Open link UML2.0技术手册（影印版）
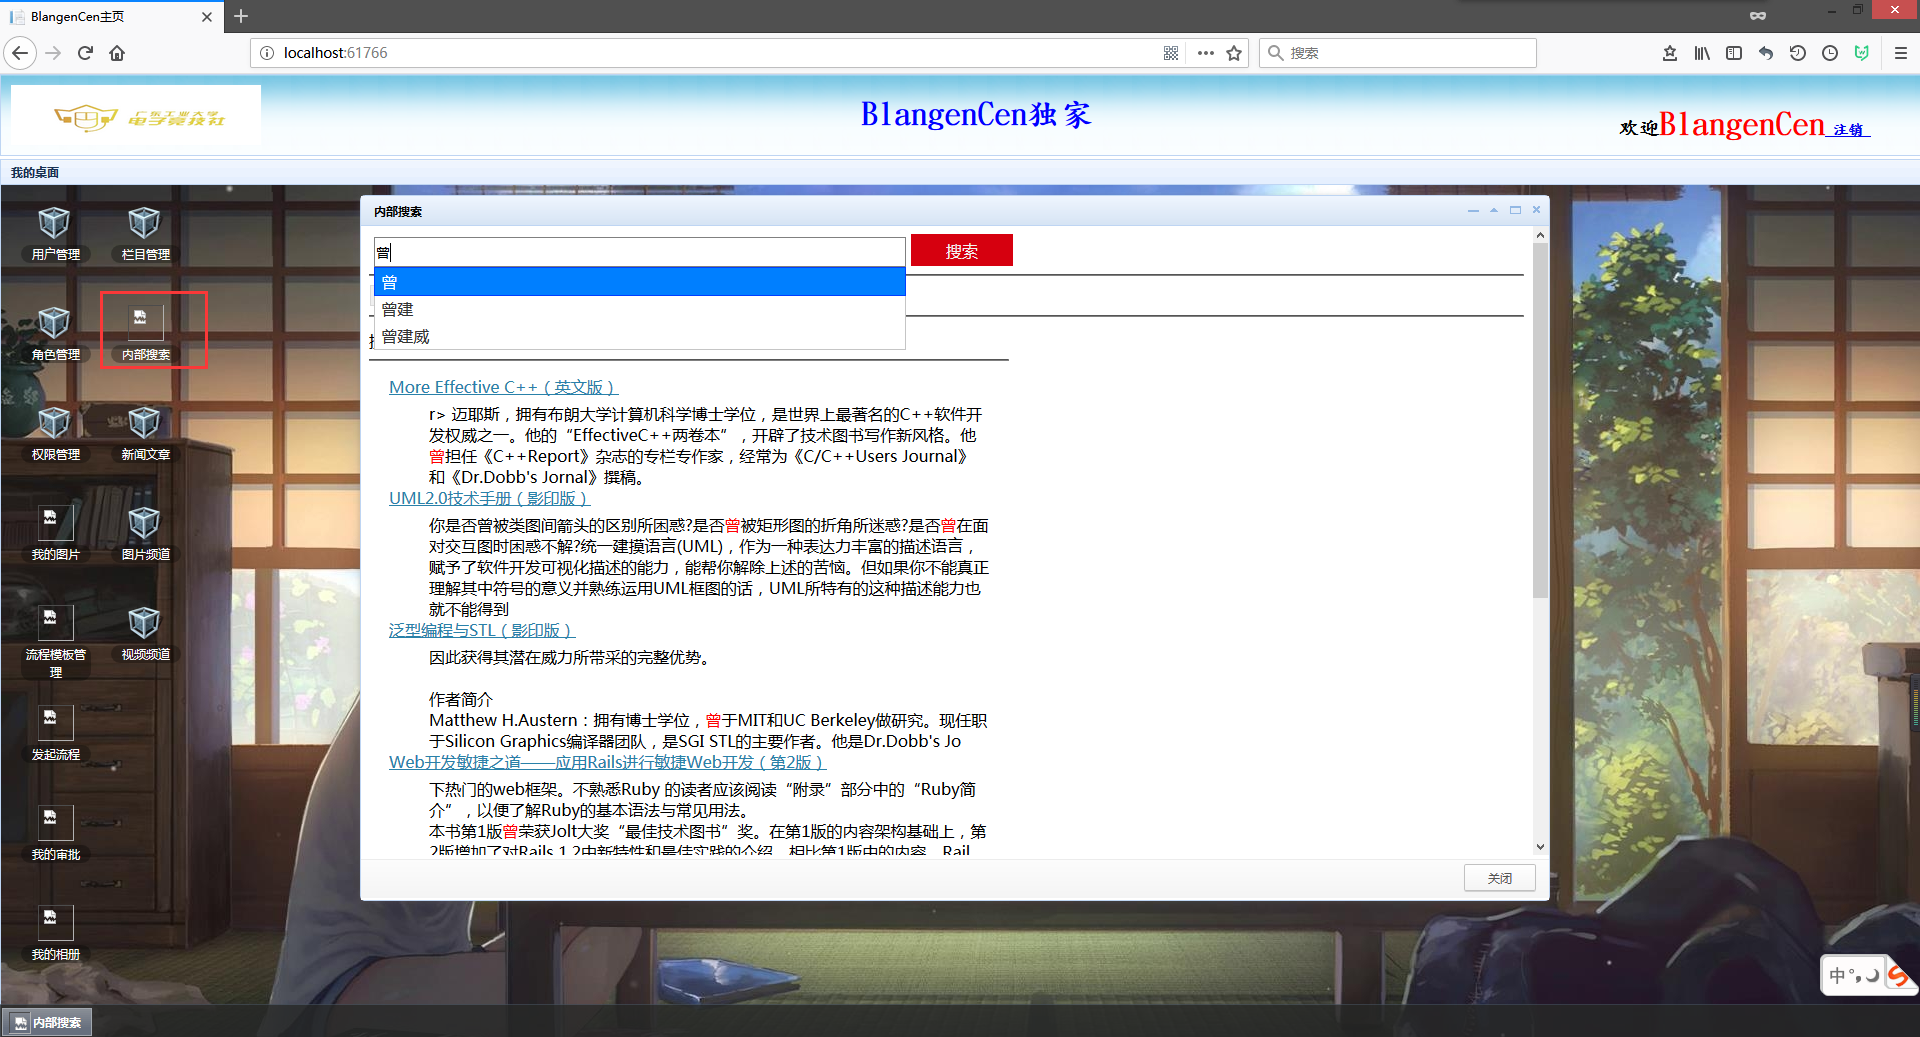 pyautogui.click(x=489, y=498)
